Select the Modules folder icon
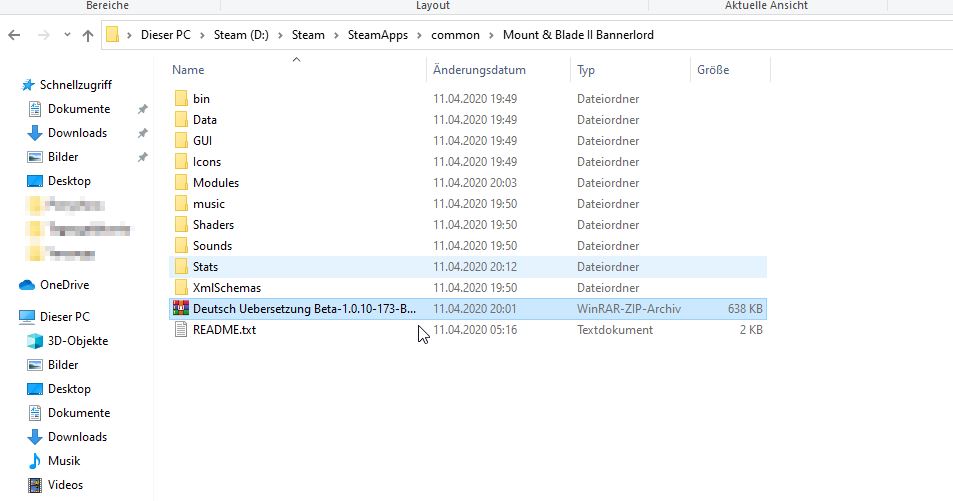The width and height of the screenshot is (953, 501). (x=181, y=182)
